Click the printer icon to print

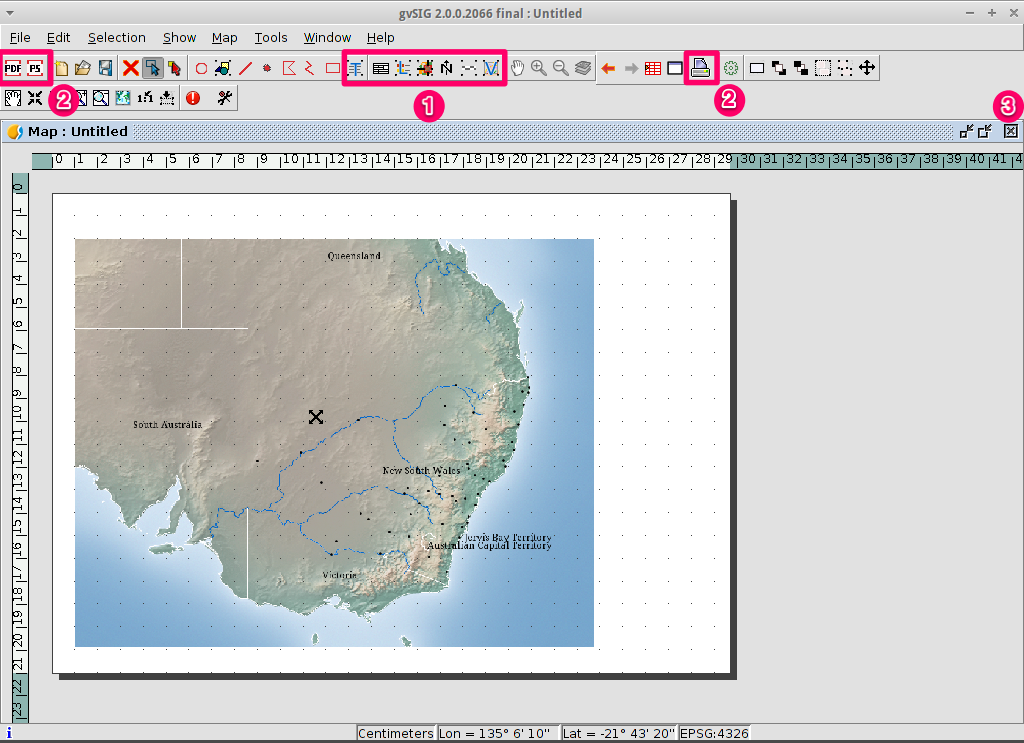pyautogui.click(x=701, y=68)
